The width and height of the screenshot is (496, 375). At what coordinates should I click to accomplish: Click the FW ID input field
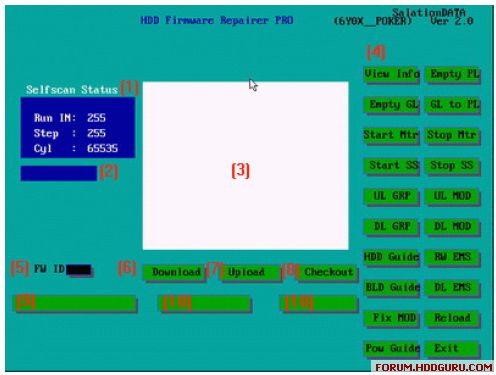coord(79,270)
